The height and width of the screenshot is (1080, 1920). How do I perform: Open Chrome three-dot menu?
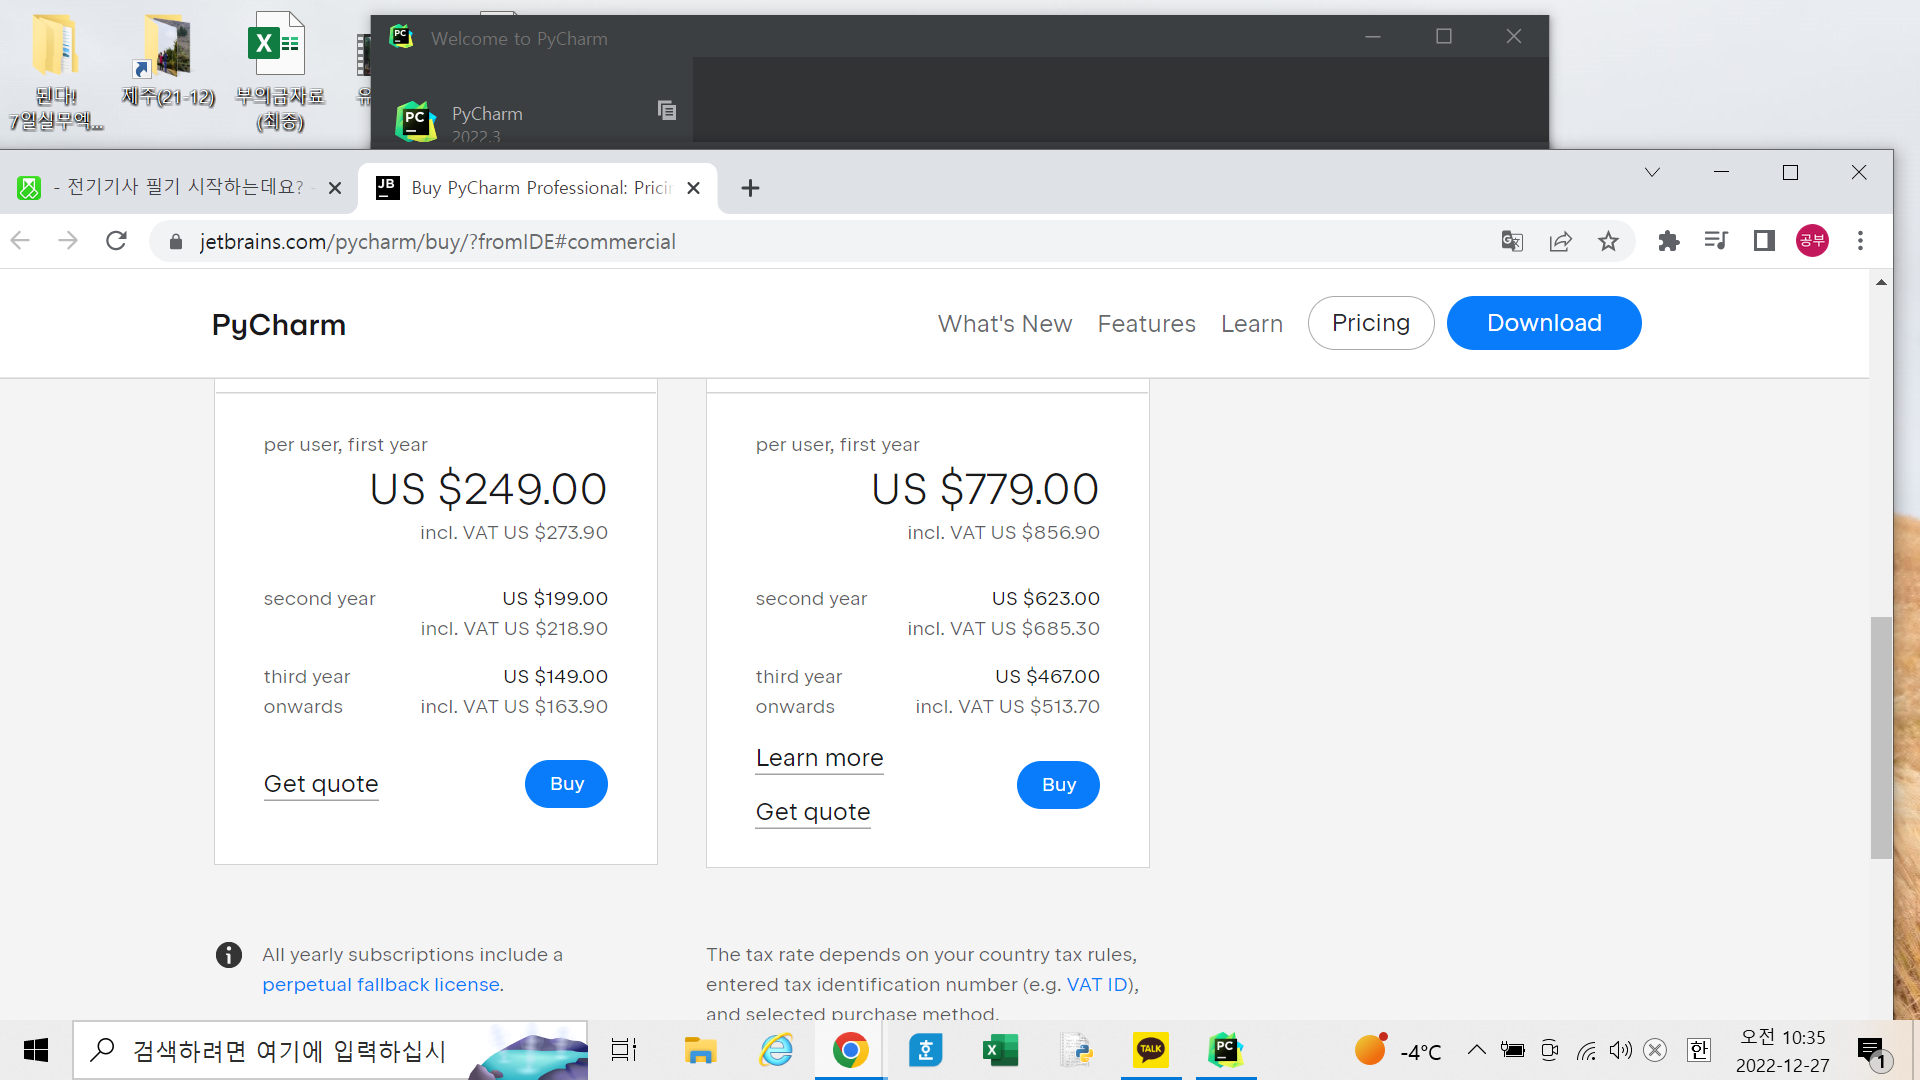[x=1860, y=241]
